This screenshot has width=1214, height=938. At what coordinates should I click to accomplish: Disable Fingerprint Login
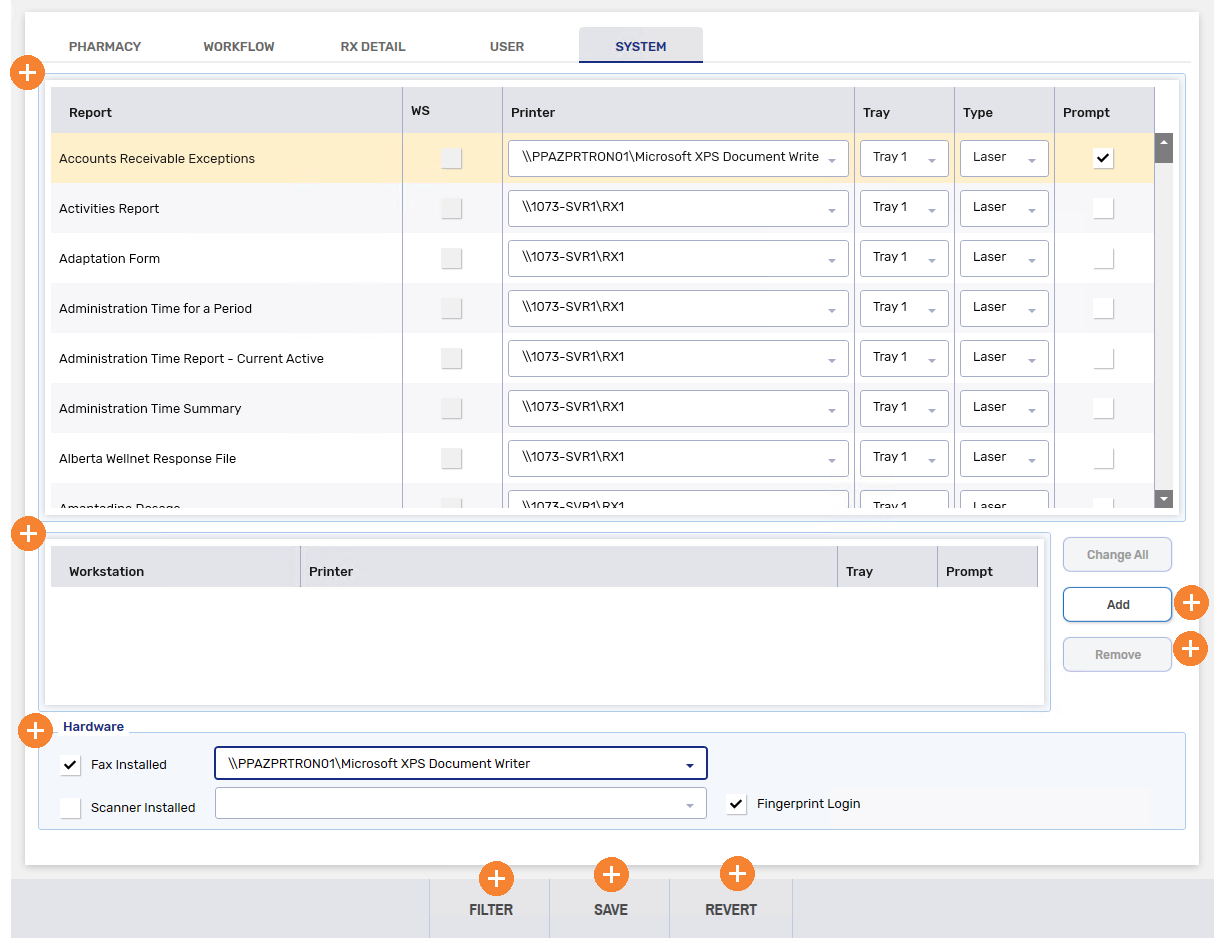pyautogui.click(x=736, y=803)
